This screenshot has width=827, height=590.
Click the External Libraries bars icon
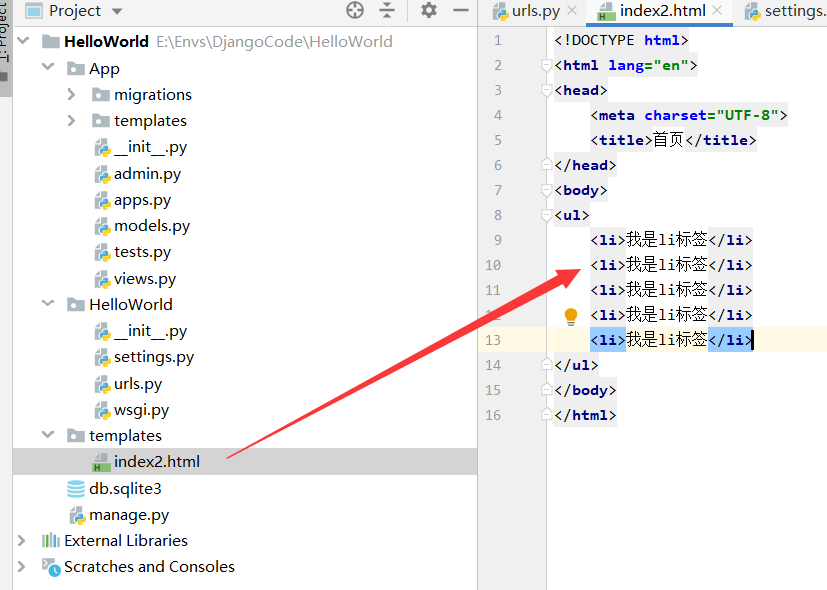51,540
